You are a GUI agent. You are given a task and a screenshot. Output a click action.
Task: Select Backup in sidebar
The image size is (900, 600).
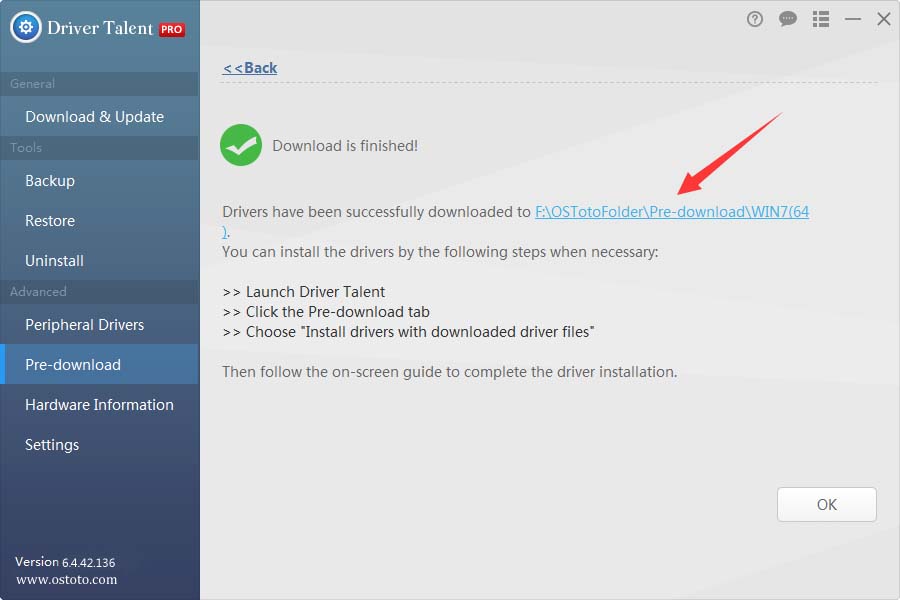pyautogui.click(x=100, y=181)
